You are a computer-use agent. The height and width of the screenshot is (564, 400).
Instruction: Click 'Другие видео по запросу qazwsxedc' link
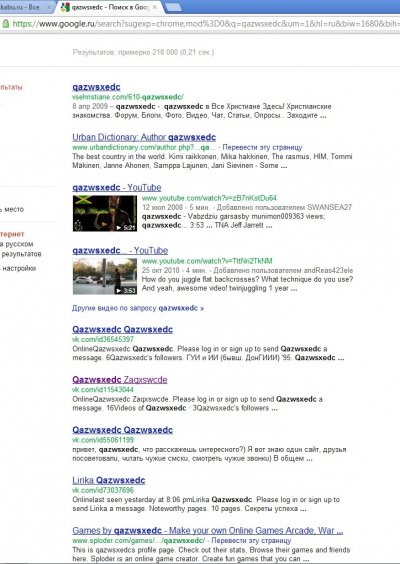click(138, 308)
